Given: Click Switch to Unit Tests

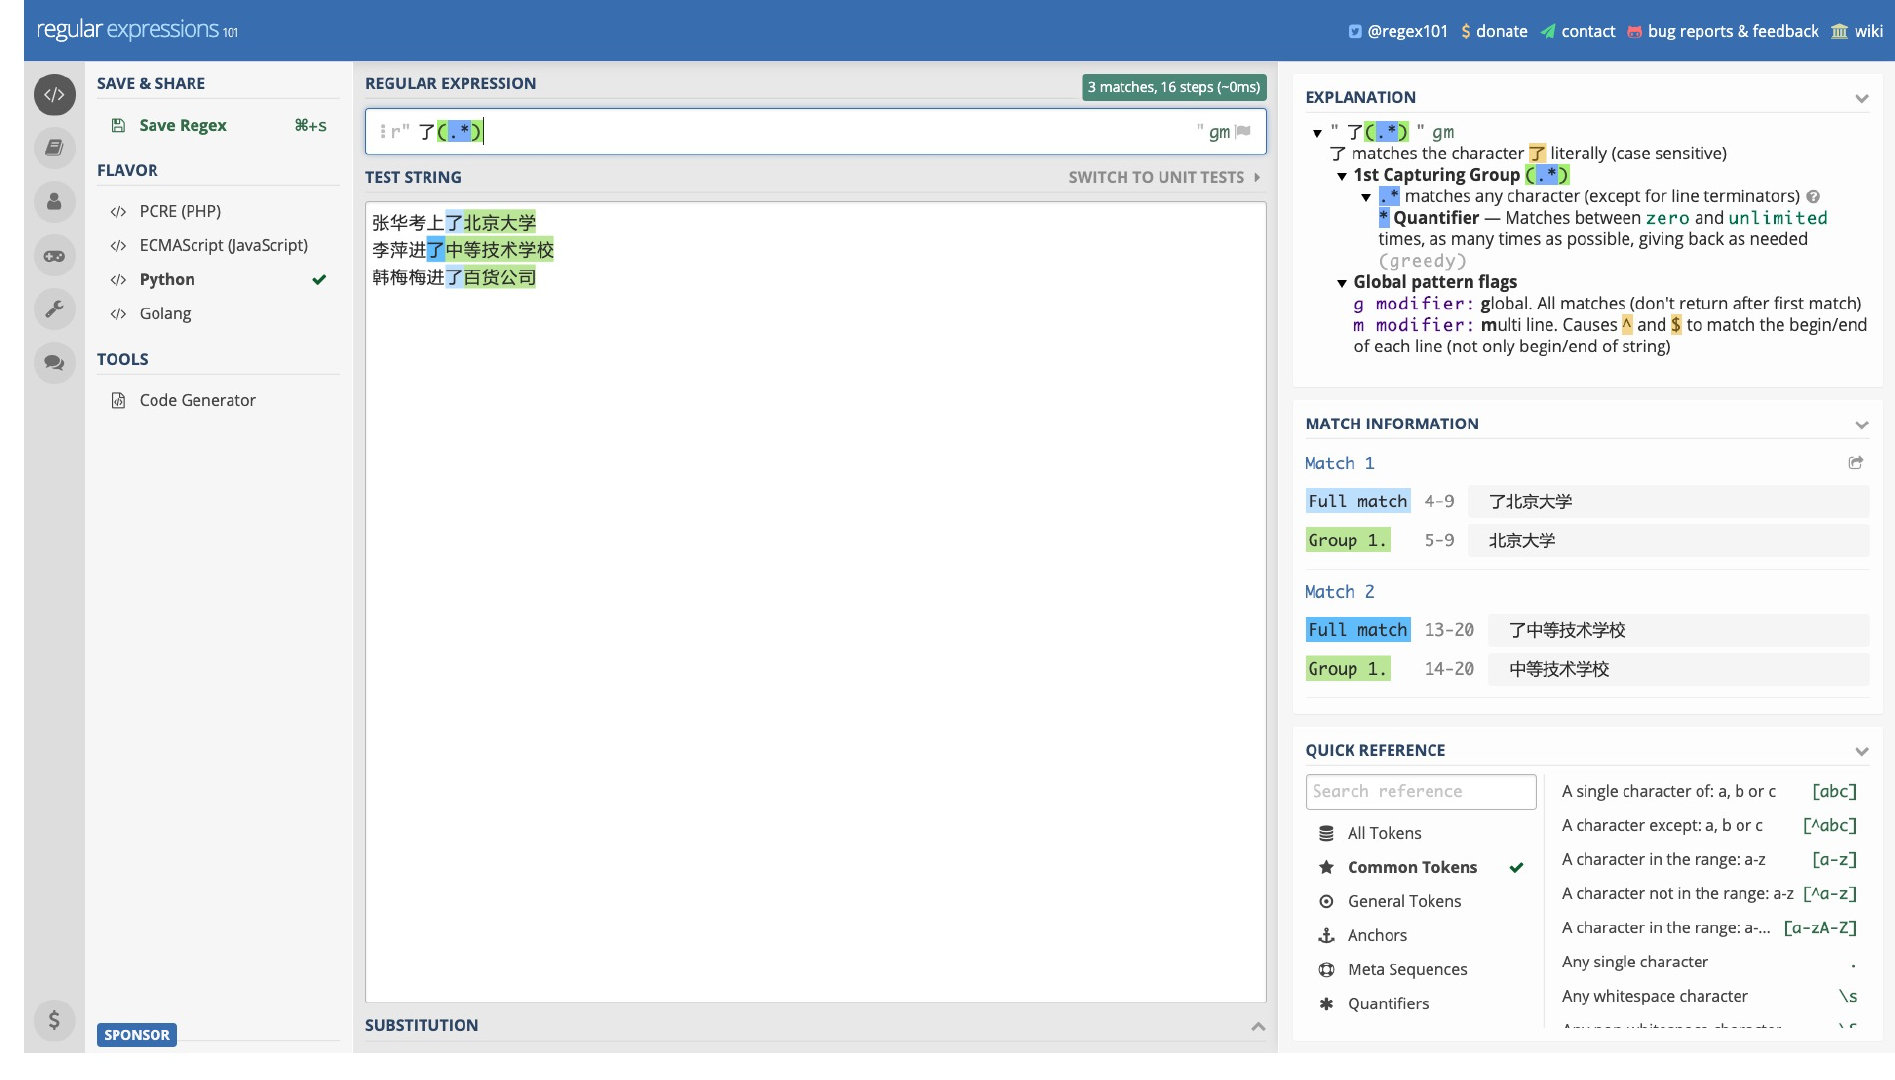Looking at the screenshot, I should 1164,177.
